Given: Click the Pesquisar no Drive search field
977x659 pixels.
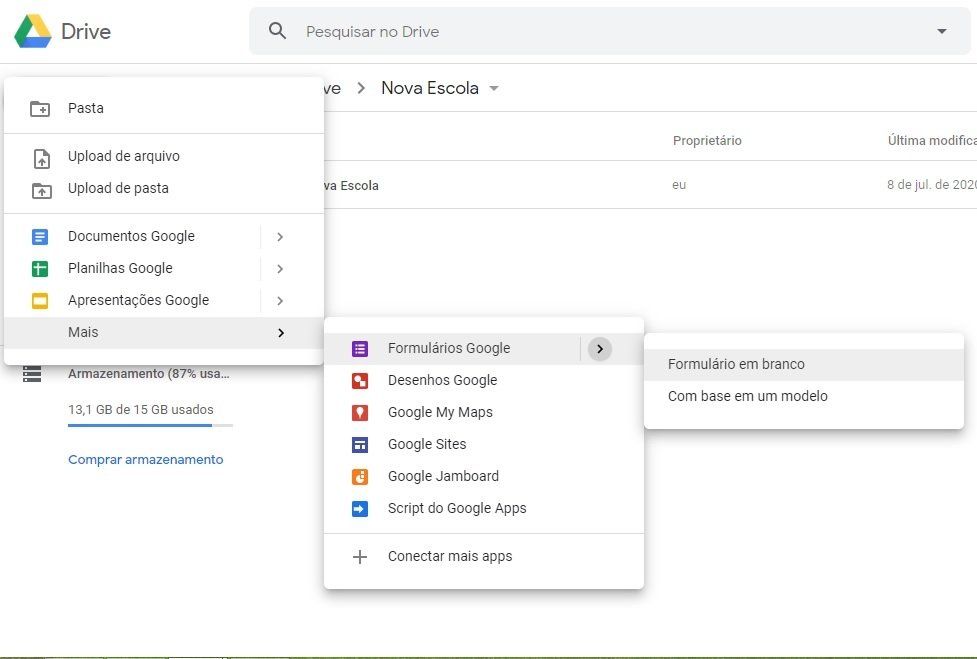Looking at the screenshot, I should tap(609, 31).
